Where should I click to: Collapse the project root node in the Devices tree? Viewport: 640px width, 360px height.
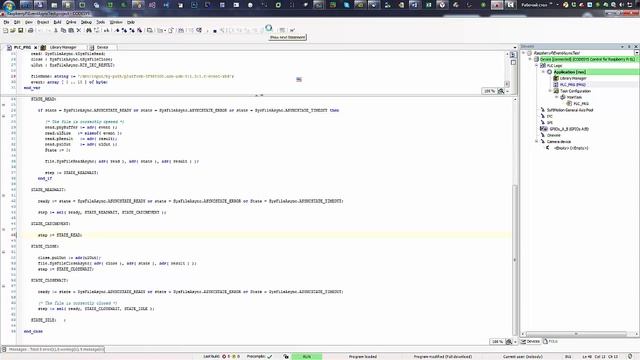(524, 53)
